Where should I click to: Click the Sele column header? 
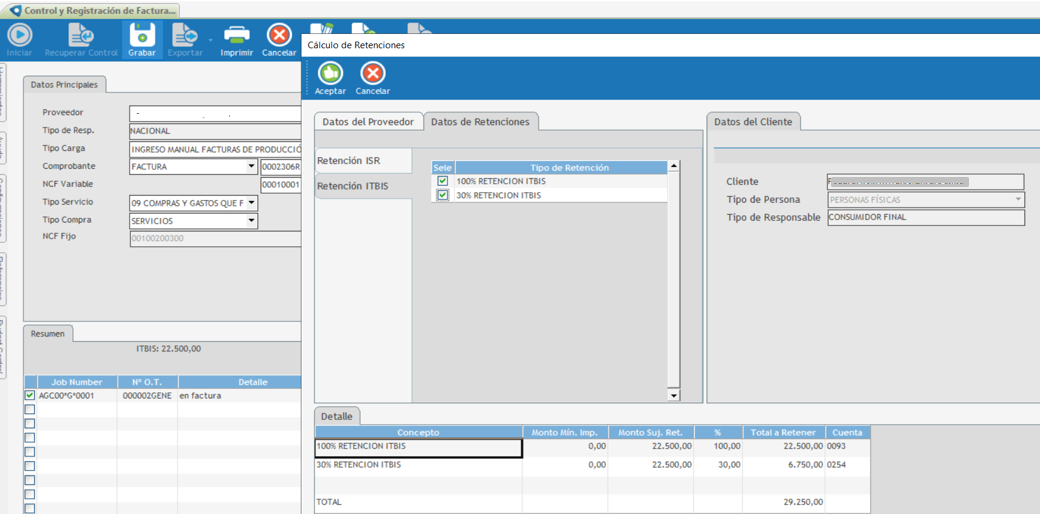click(x=442, y=168)
